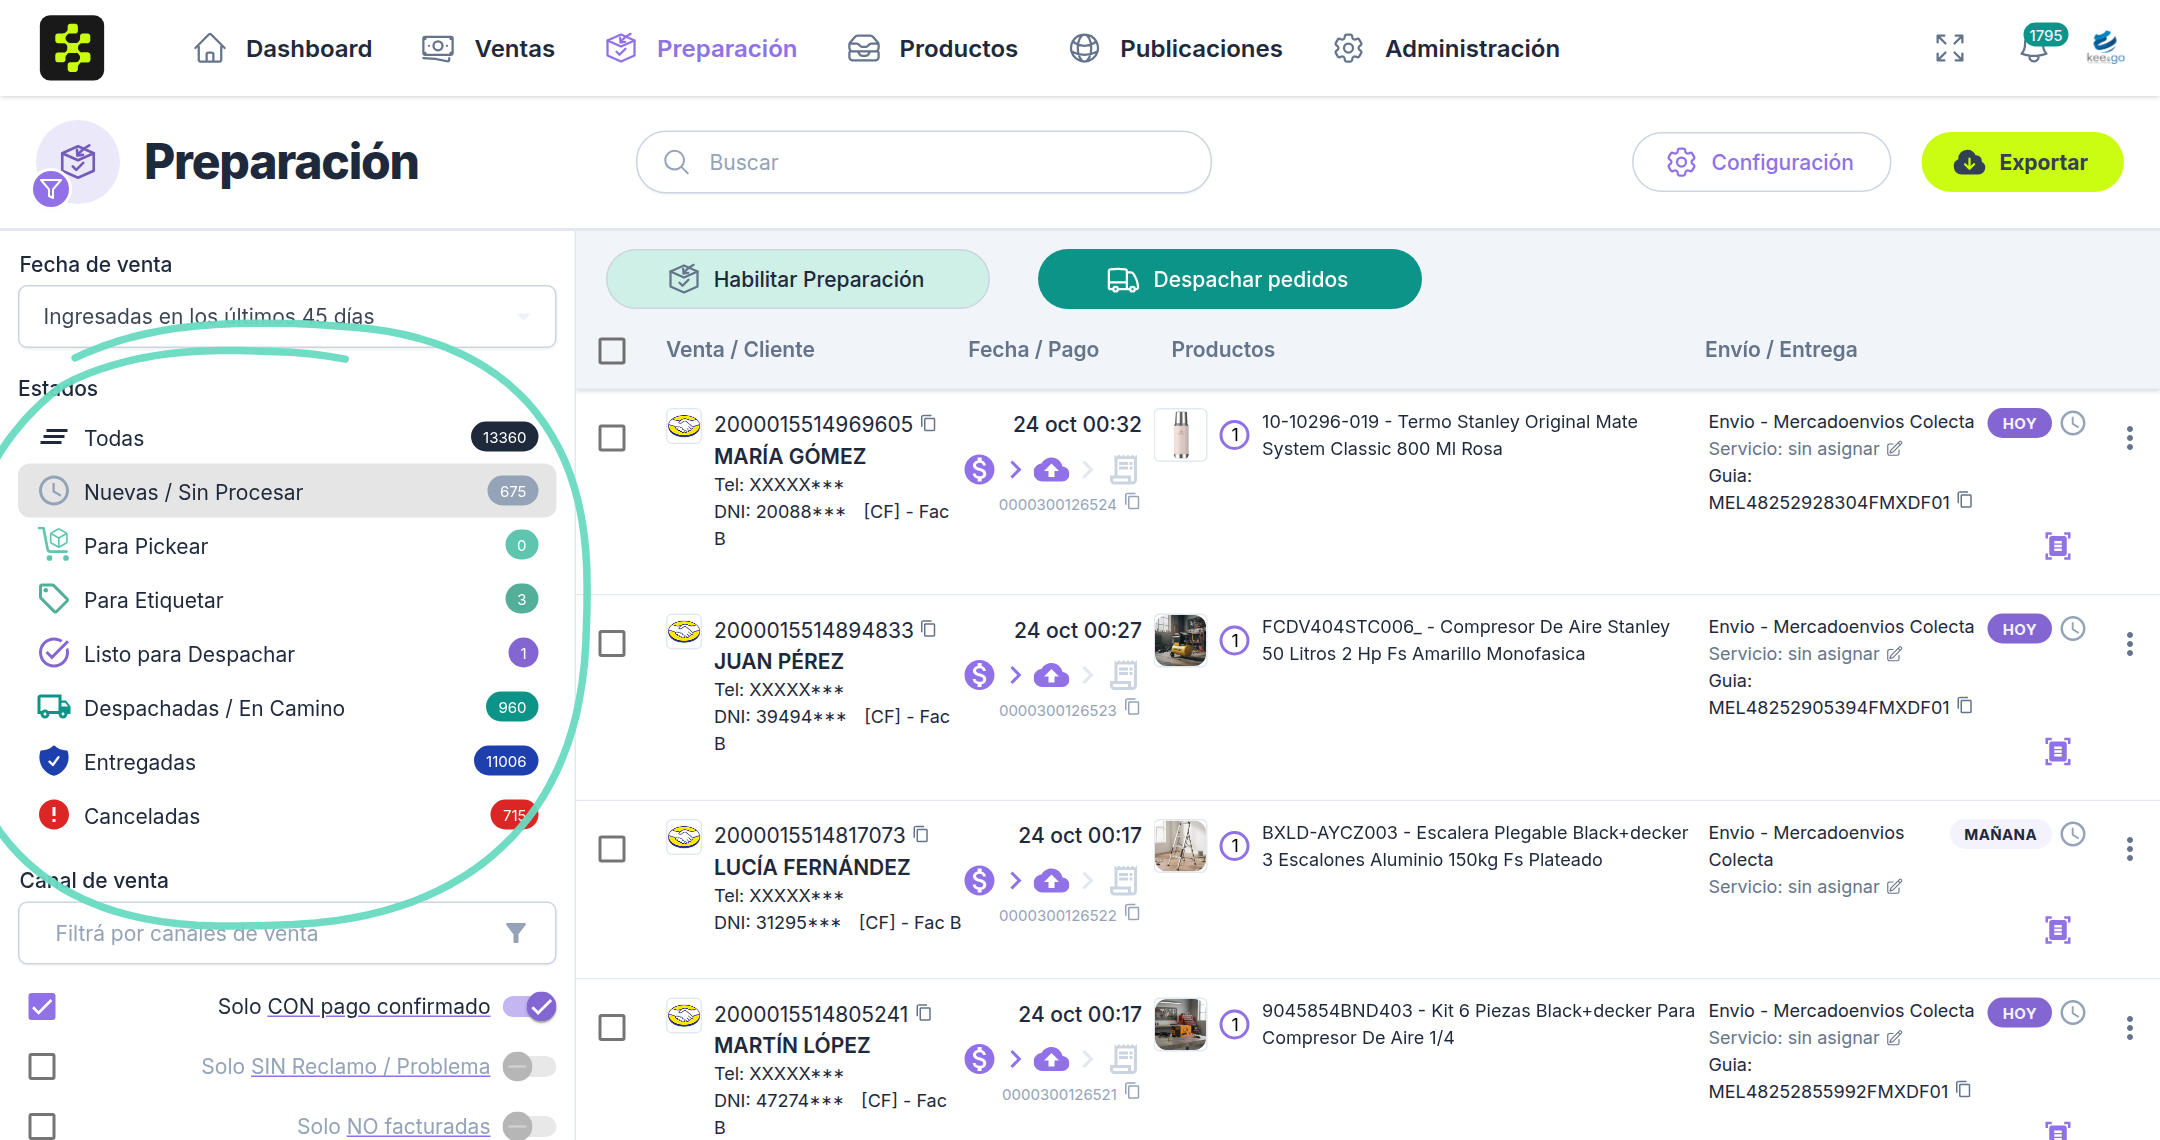Click the Configuración button
The width and height of the screenshot is (2160, 1140).
[1761, 162]
